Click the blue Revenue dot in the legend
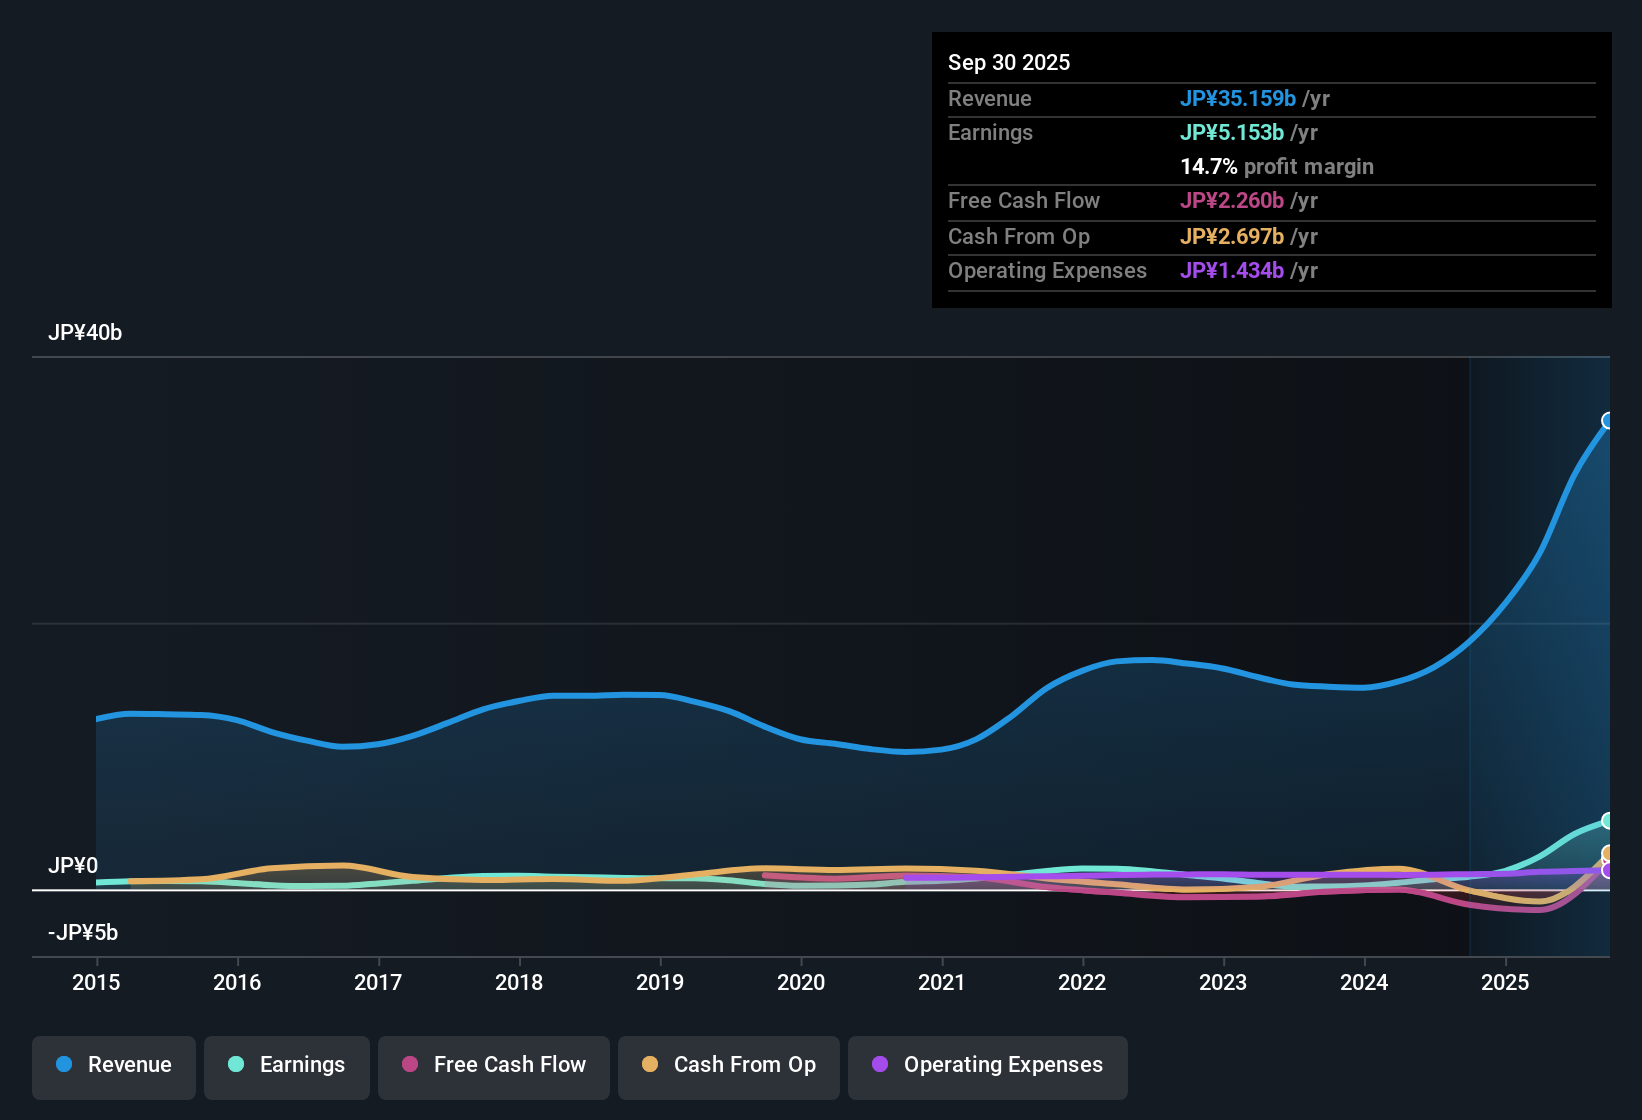 click(63, 1065)
